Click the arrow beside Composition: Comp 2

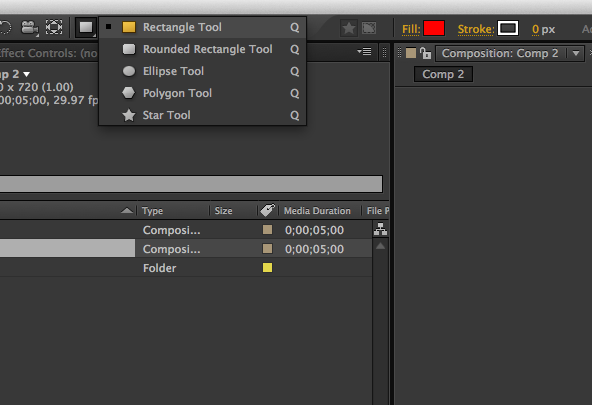(576, 53)
